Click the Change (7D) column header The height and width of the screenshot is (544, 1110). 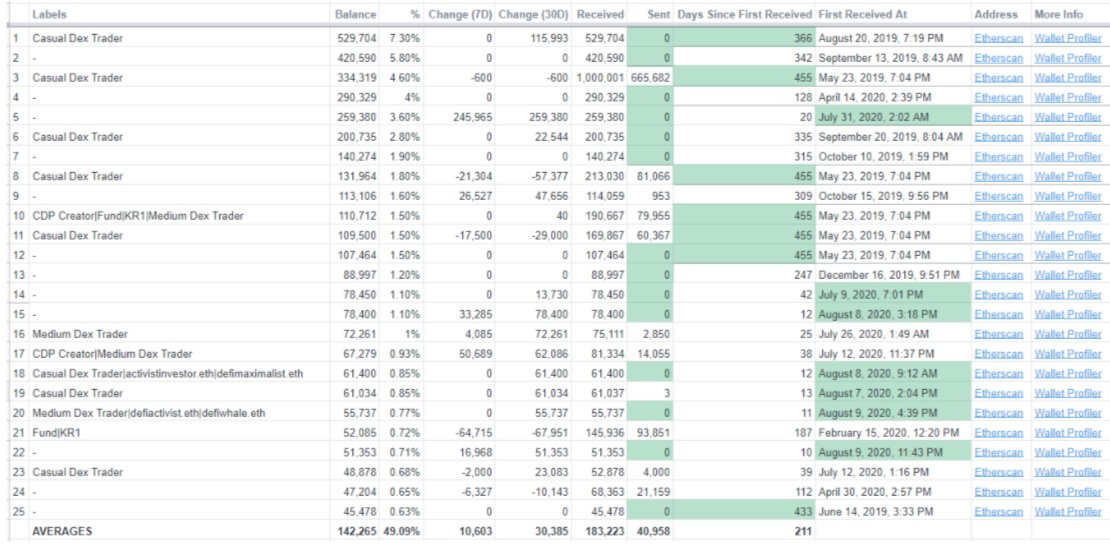click(x=459, y=15)
